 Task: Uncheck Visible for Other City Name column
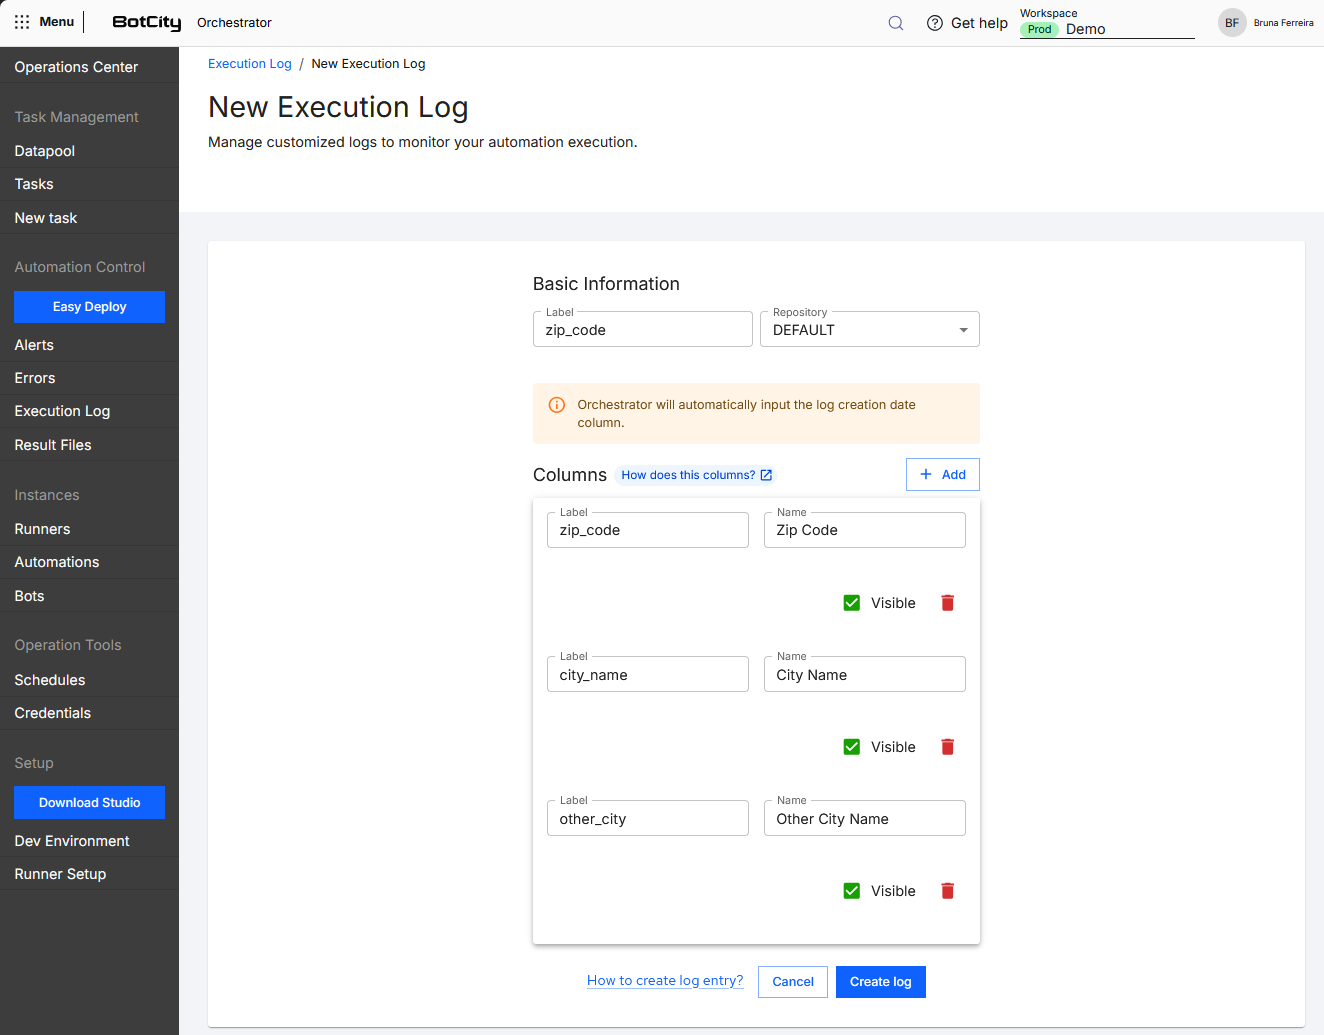[x=852, y=891]
